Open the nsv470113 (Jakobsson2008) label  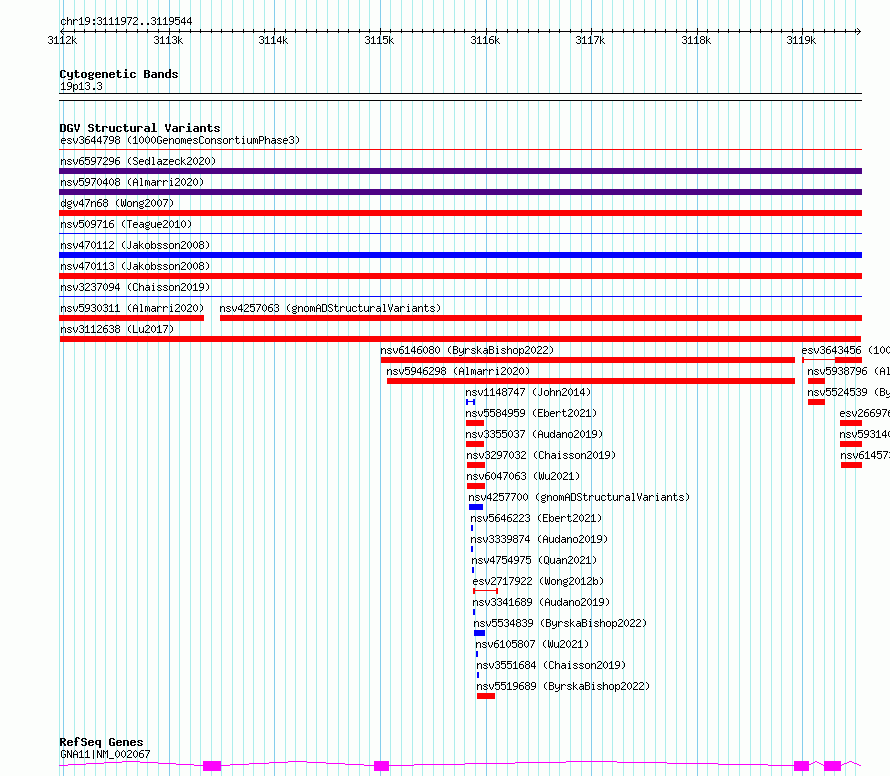[x=135, y=266]
